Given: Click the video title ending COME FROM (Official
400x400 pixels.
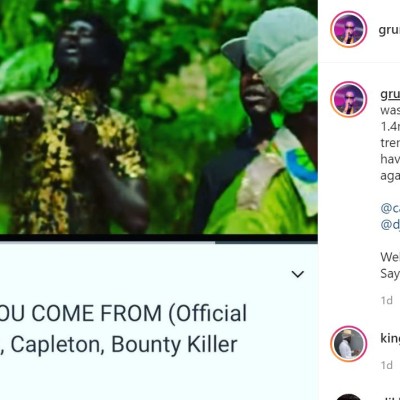Looking at the screenshot, I should click(123, 313).
